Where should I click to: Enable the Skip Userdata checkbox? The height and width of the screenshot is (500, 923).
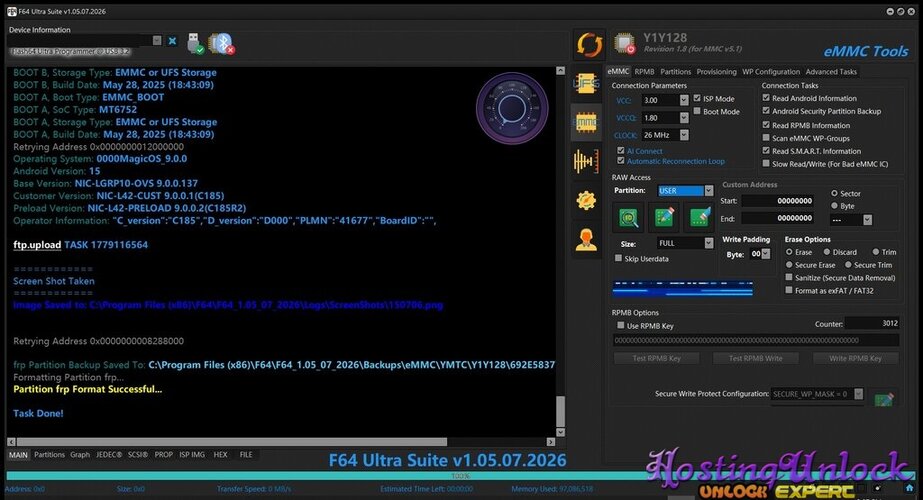[x=618, y=258]
